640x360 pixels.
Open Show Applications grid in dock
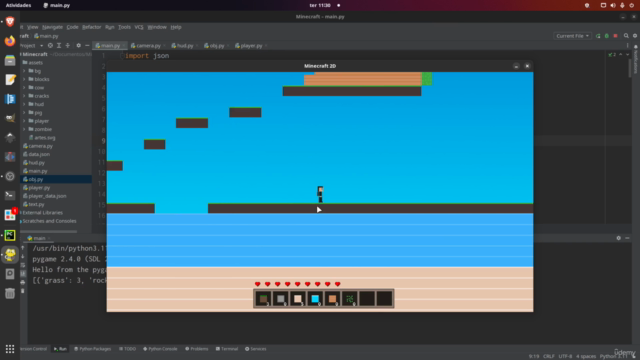tap(10, 349)
